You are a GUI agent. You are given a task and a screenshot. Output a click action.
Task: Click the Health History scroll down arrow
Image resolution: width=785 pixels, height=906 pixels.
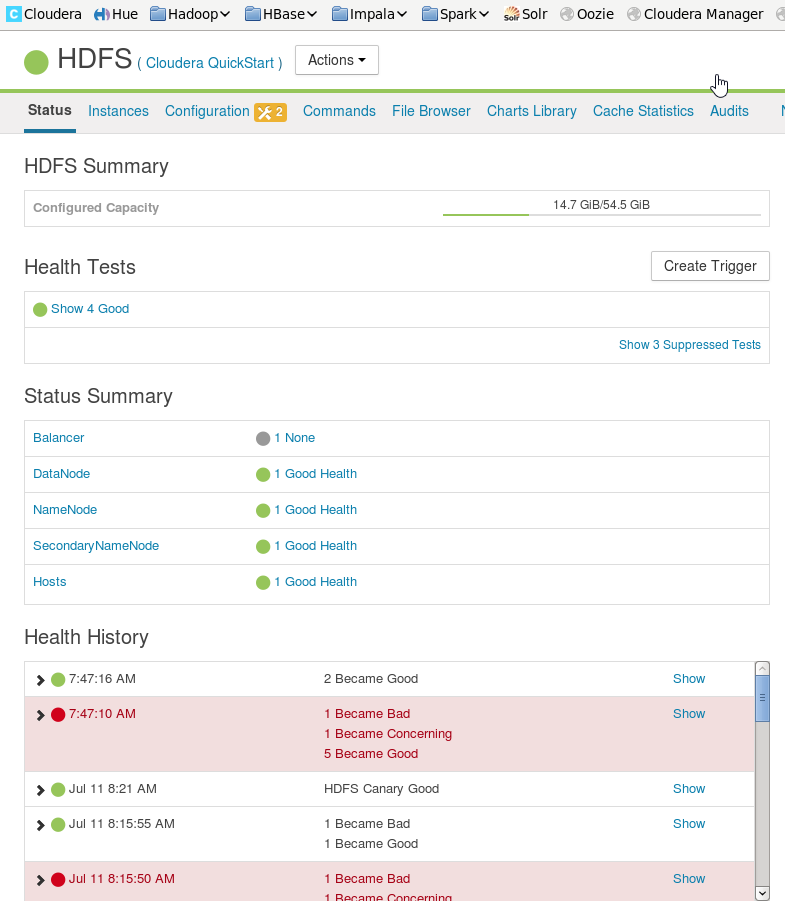pyautogui.click(x=762, y=893)
